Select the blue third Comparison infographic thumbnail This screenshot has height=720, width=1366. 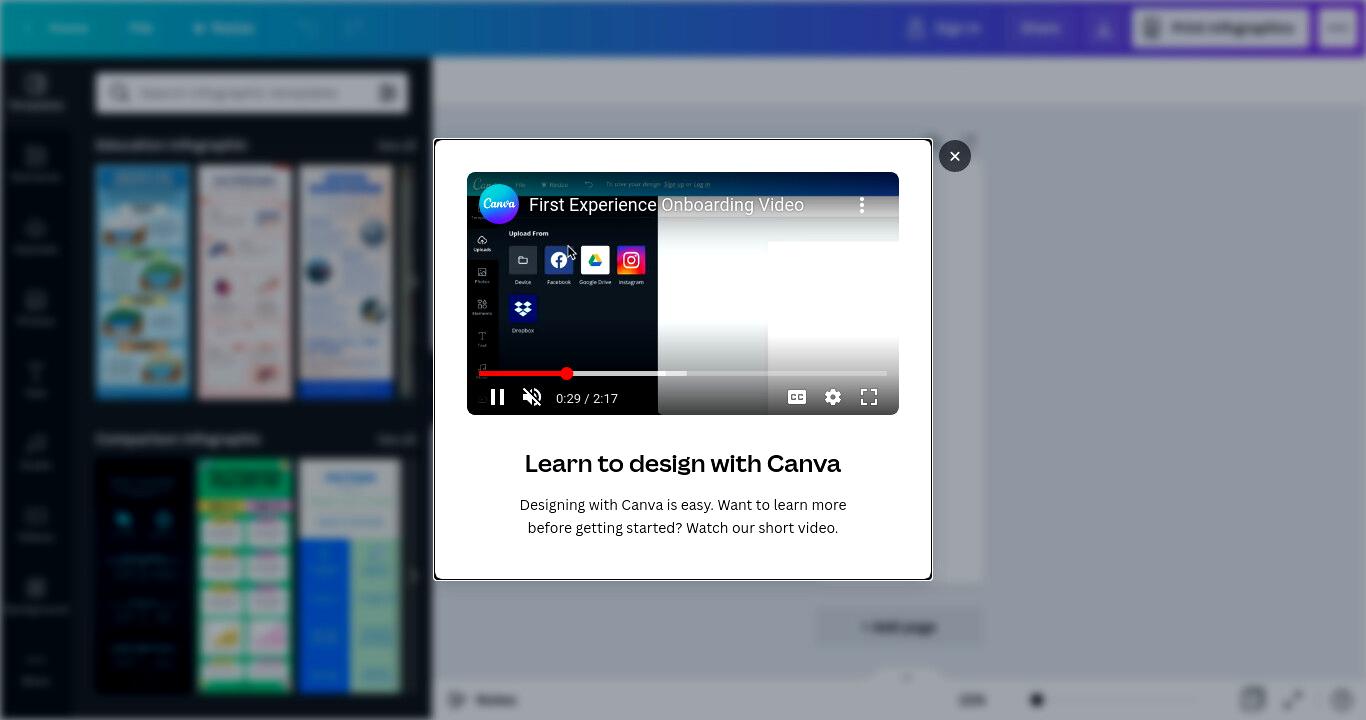tap(349, 576)
